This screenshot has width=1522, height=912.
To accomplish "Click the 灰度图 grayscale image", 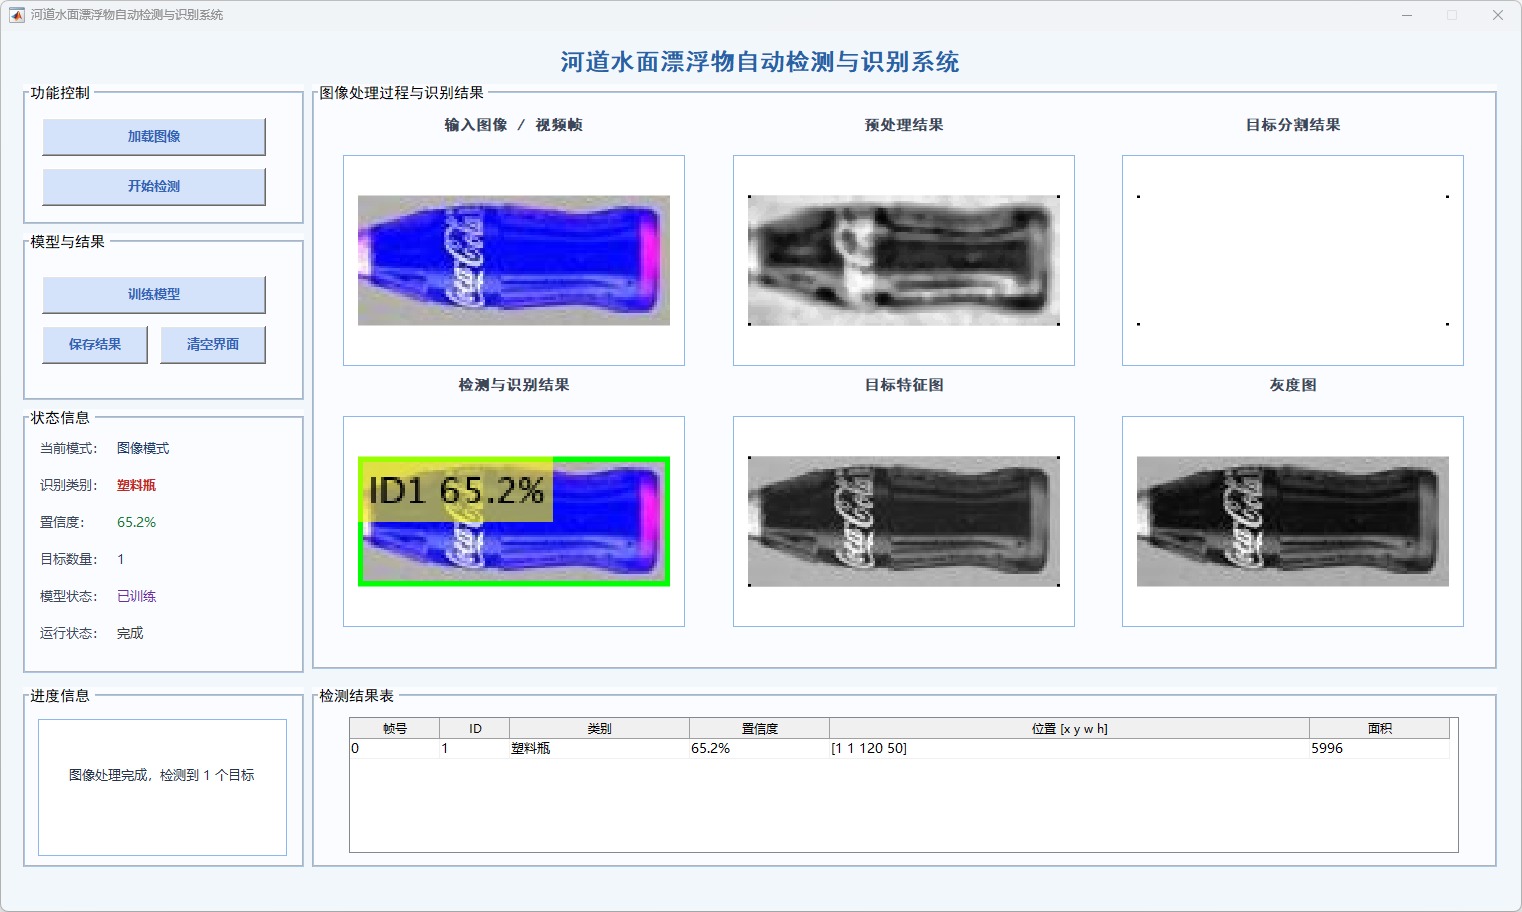I will point(1292,521).
